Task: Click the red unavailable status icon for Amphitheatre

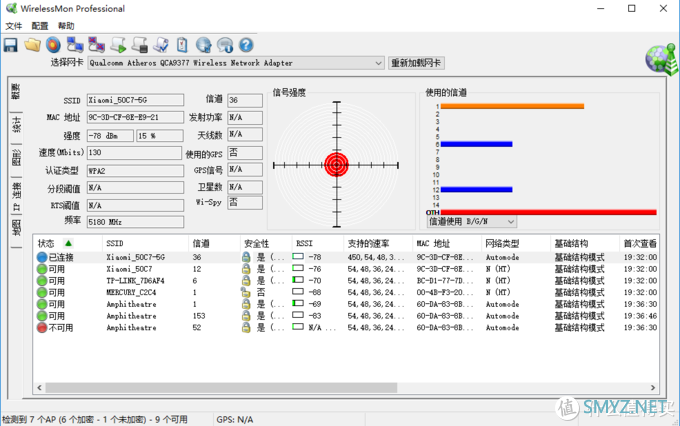Action: (x=42, y=328)
